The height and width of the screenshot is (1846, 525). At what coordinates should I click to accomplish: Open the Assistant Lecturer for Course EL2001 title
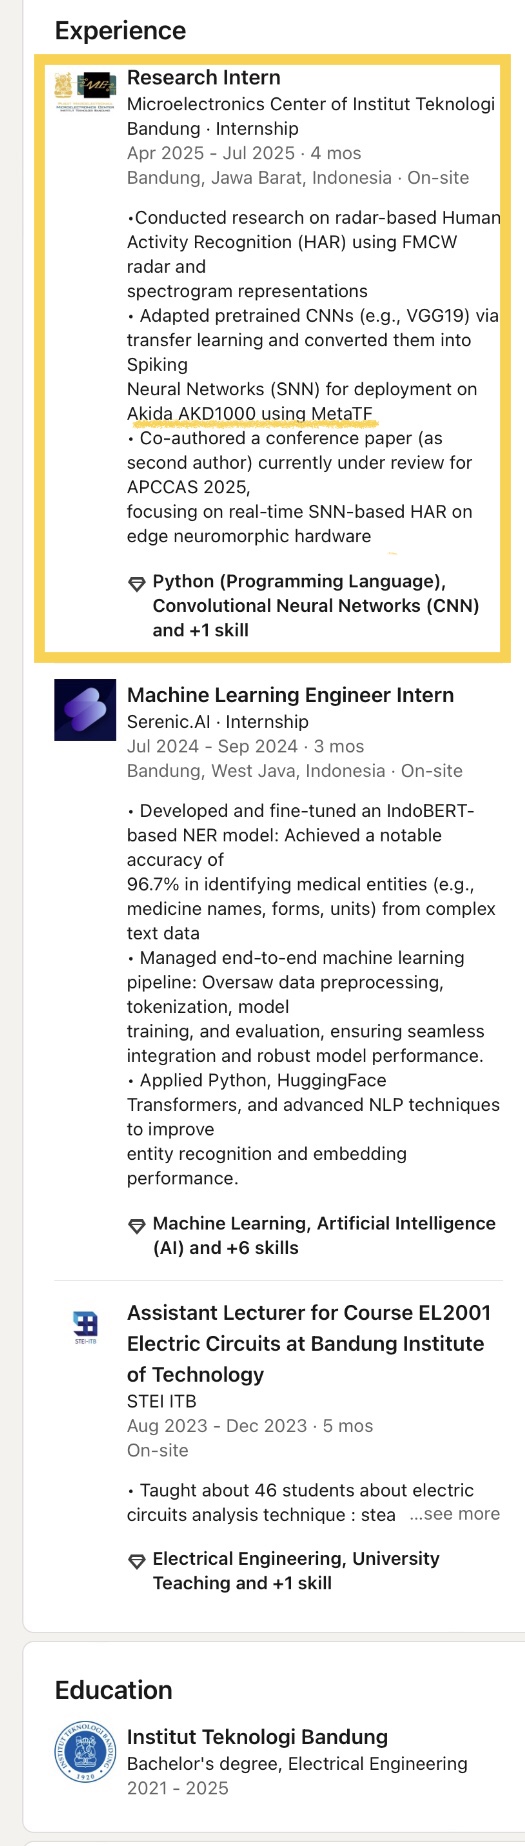[309, 1344]
